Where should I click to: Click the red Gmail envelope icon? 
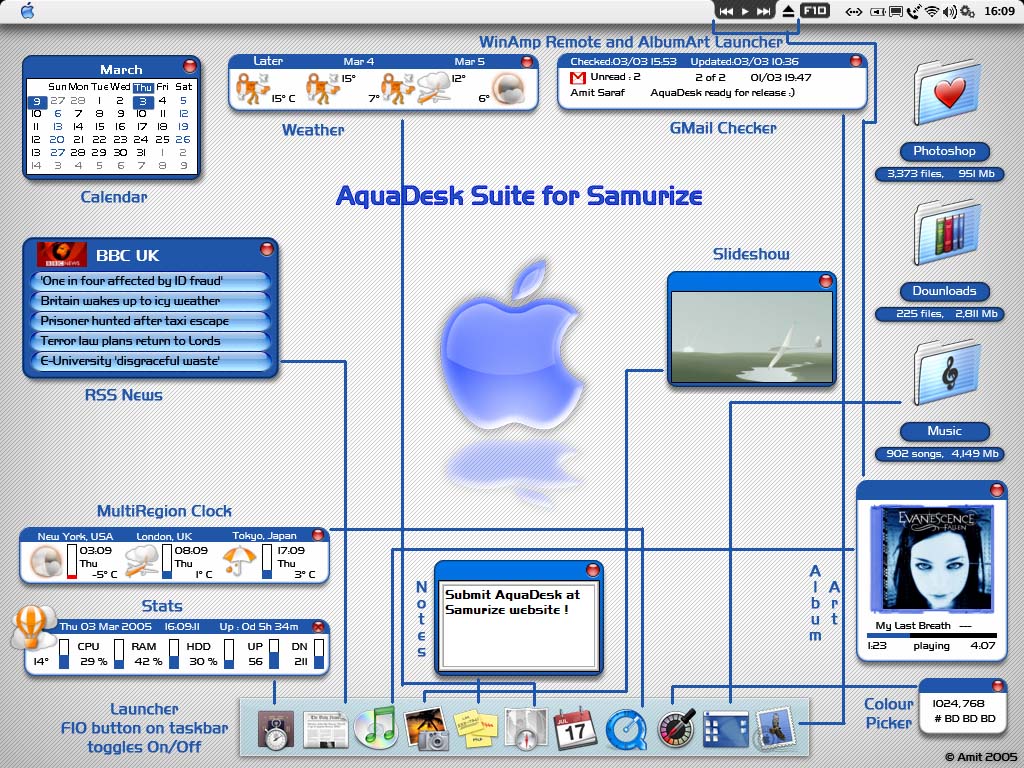577,78
